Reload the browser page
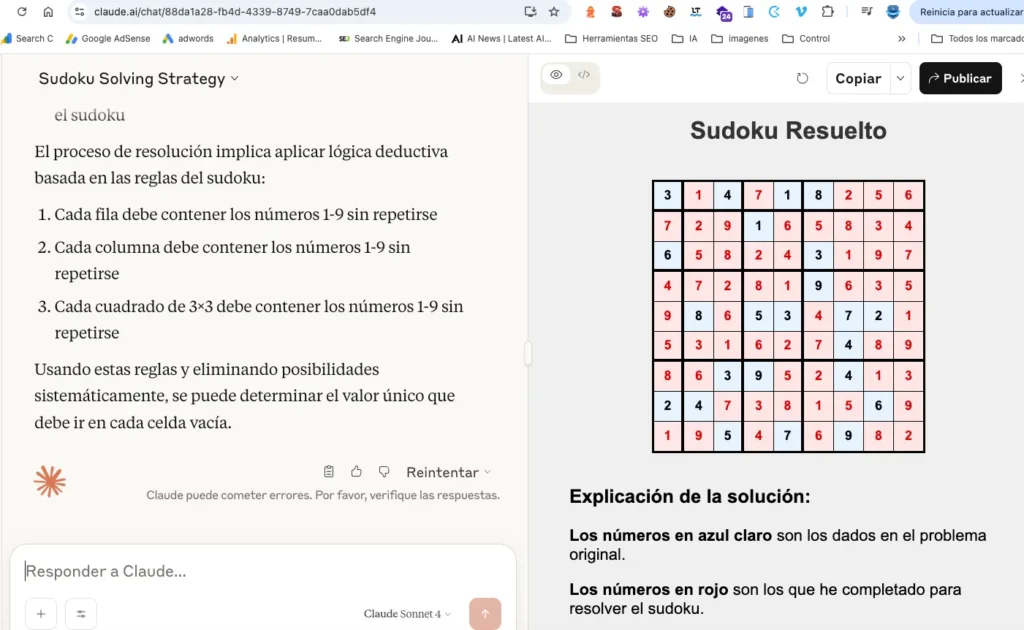Viewport: 1024px width, 630px height. click(22, 12)
